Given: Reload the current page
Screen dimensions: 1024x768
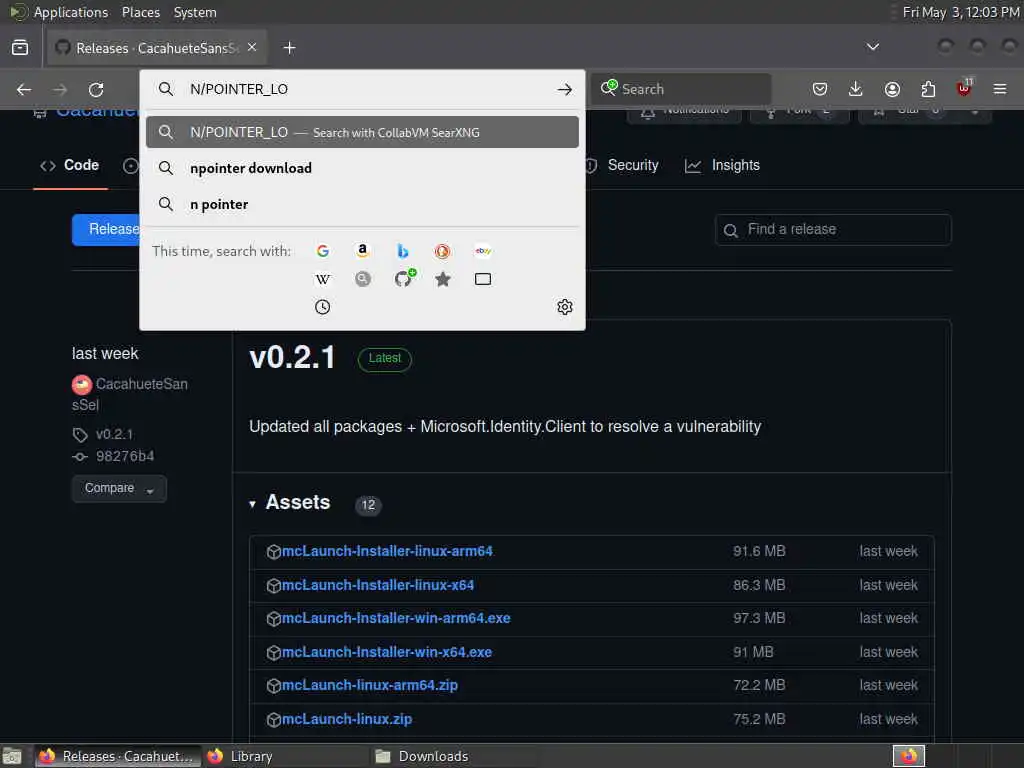Looking at the screenshot, I should click(96, 89).
